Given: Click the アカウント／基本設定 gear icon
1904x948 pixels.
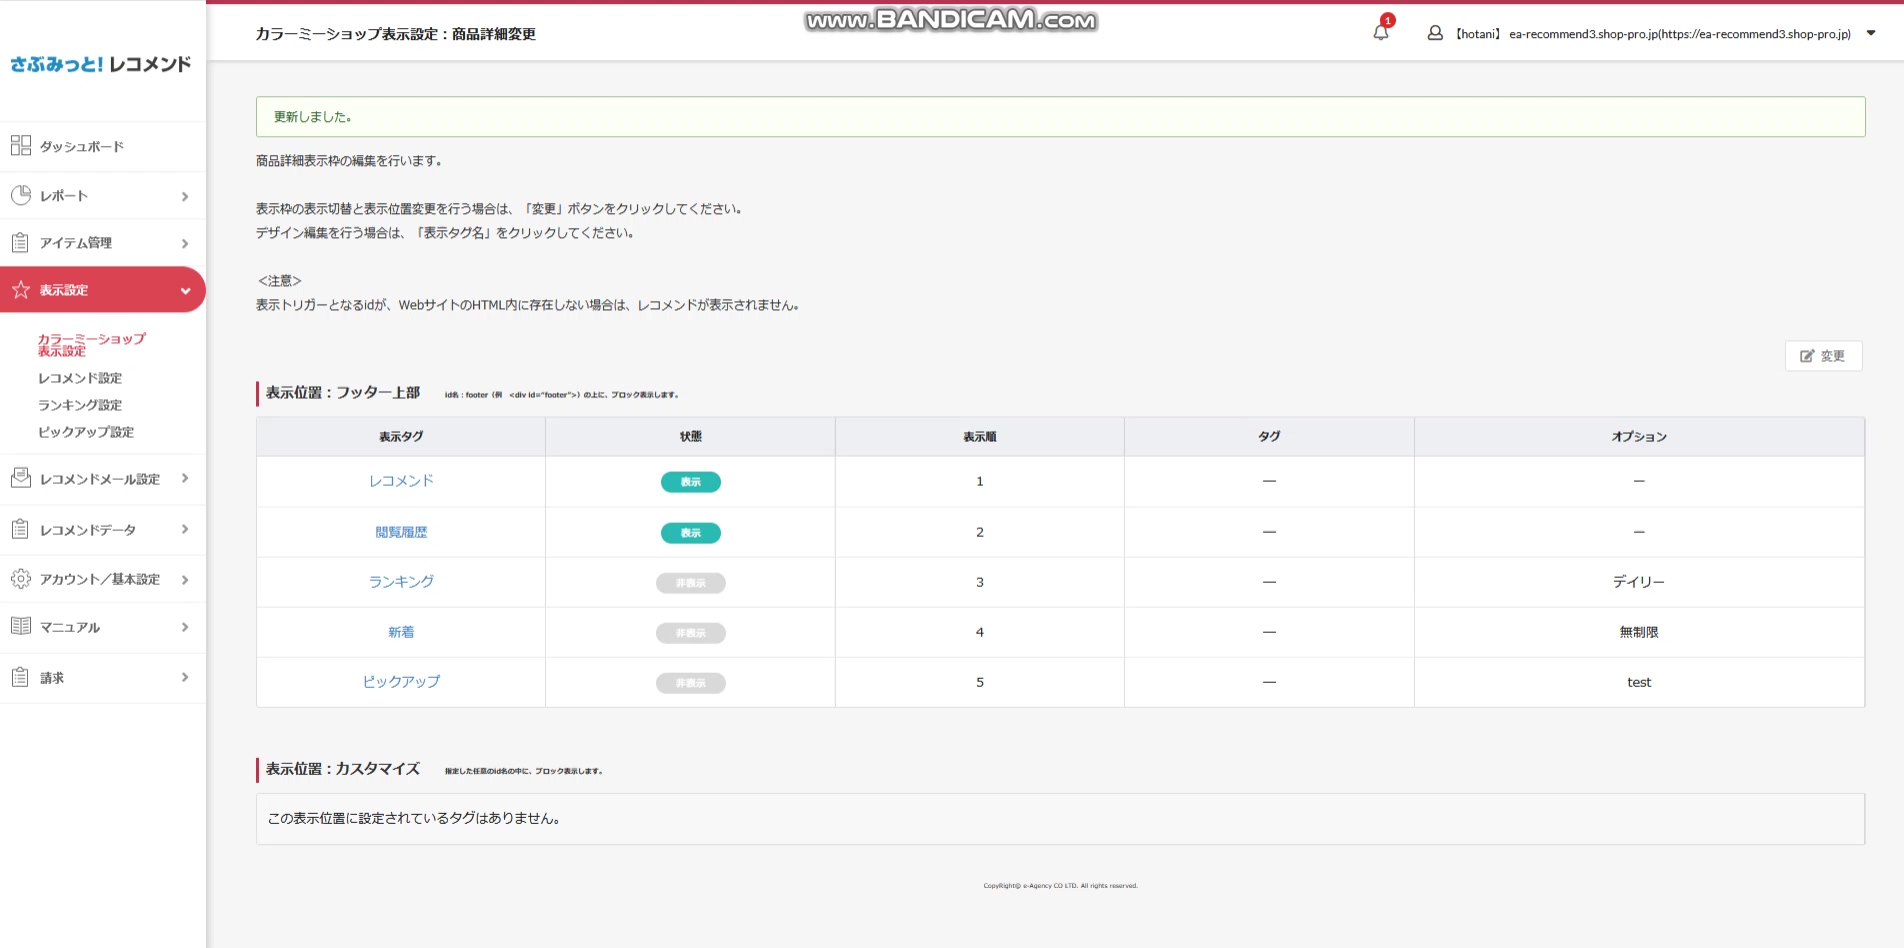Looking at the screenshot, I should 20,578.
